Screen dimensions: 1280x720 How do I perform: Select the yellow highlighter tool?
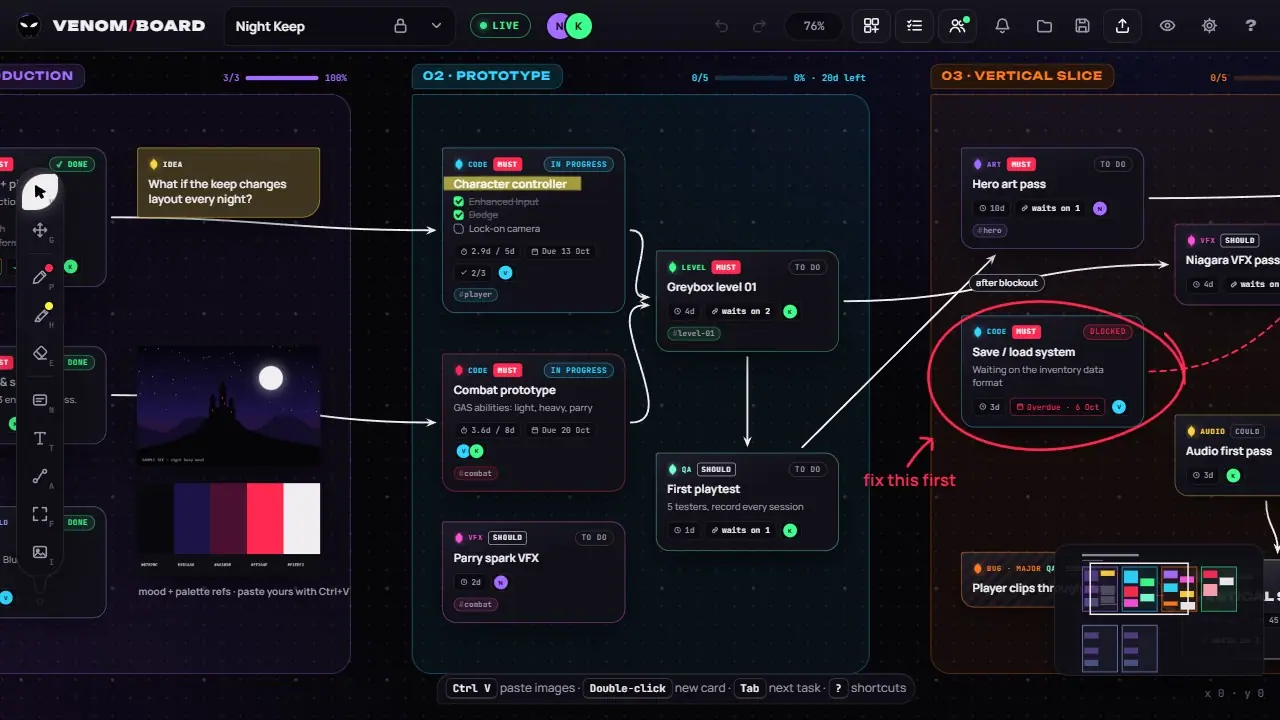click(40, 315)
